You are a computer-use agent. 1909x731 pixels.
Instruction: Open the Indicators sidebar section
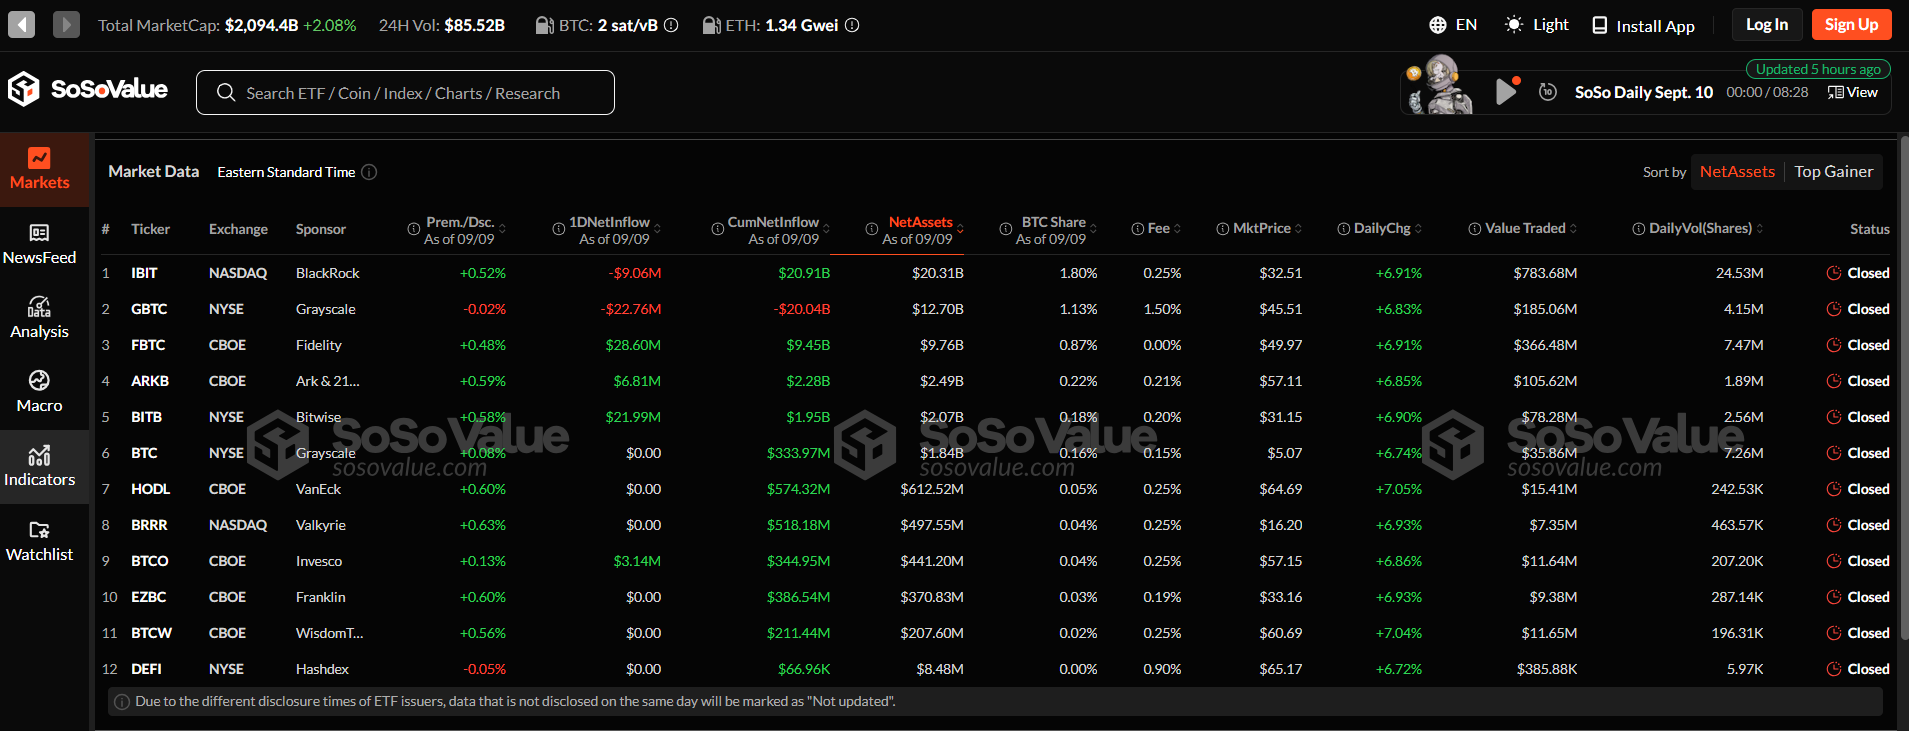(40, 467)
